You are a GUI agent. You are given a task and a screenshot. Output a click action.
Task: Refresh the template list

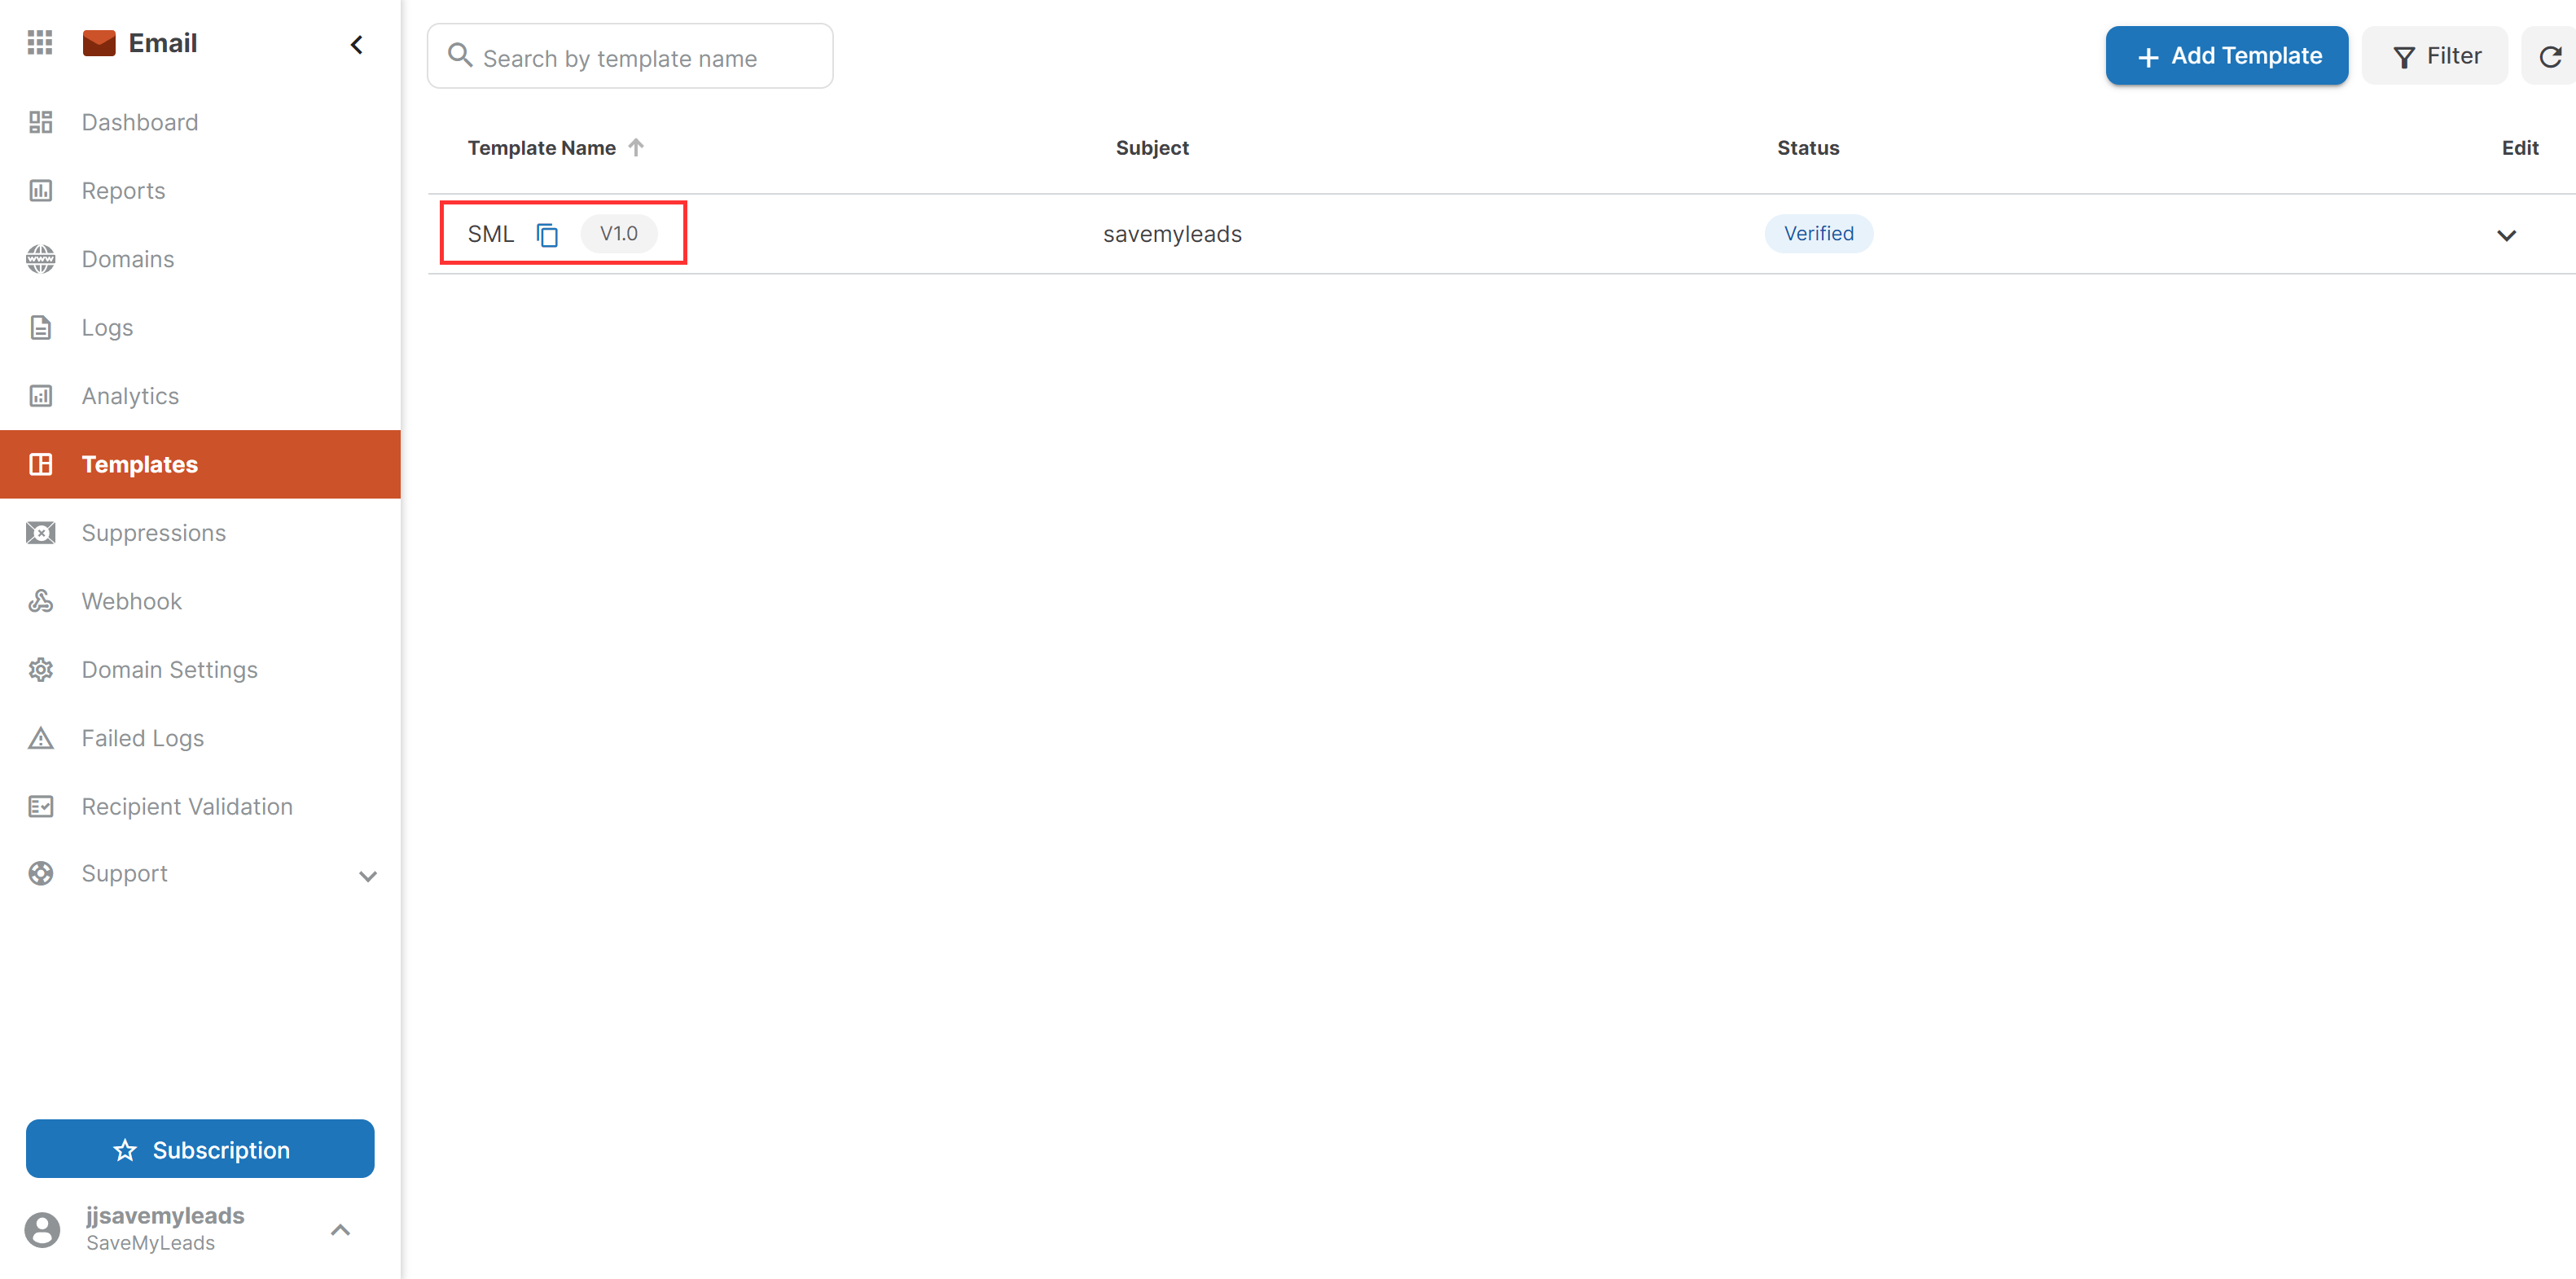click(2551, 57)
